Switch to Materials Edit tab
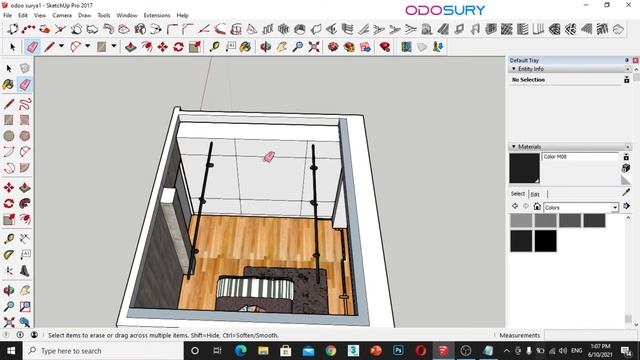The width and height of the screenshot is (640, 360). (535, 194)
